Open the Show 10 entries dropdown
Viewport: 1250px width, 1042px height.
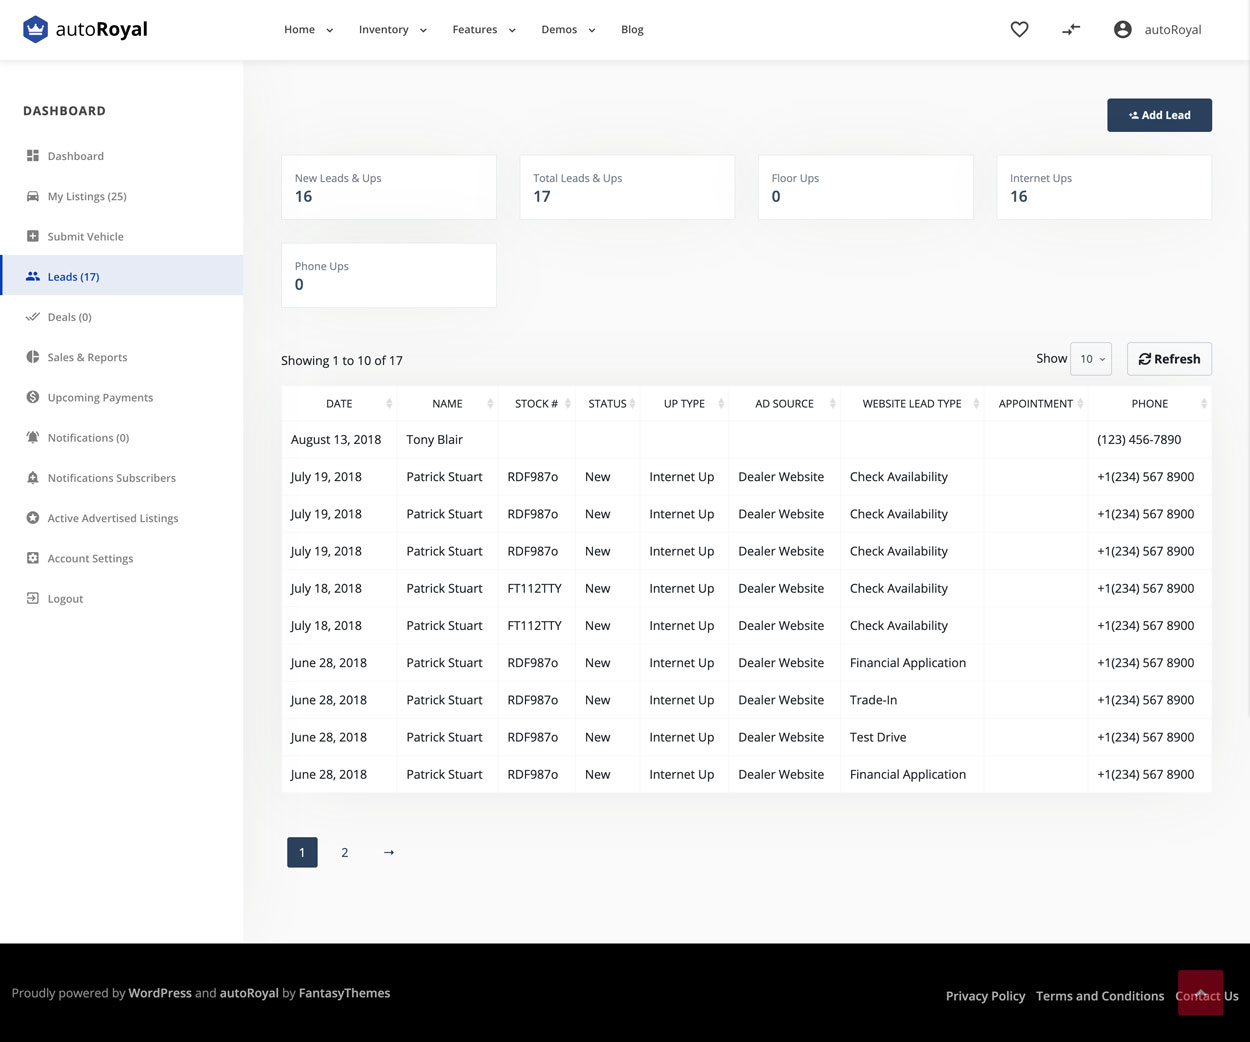click(1091, 359)
